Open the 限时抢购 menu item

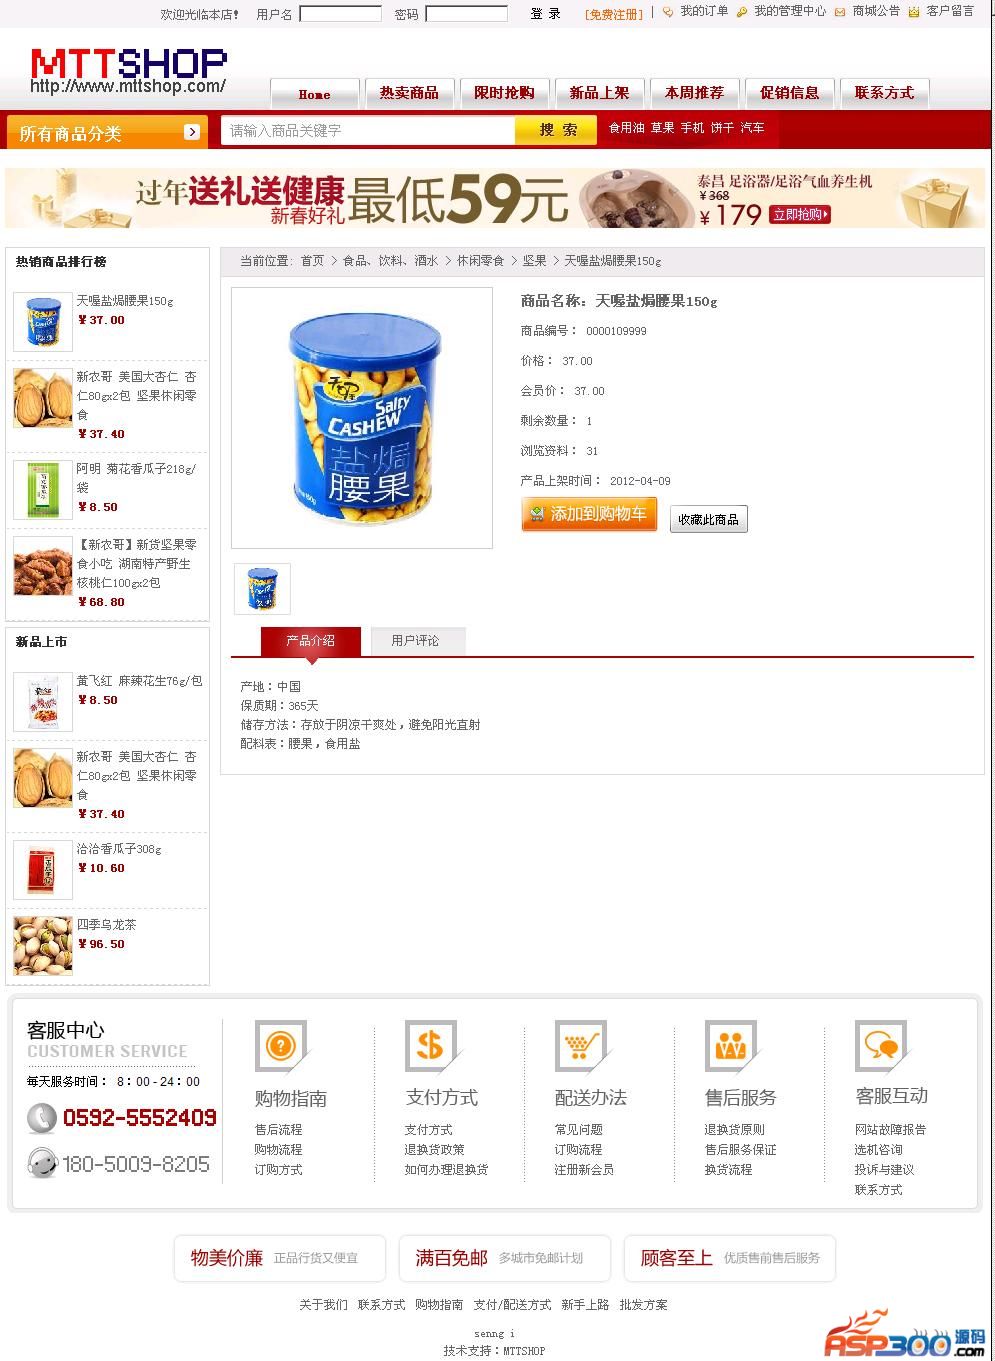504,93
